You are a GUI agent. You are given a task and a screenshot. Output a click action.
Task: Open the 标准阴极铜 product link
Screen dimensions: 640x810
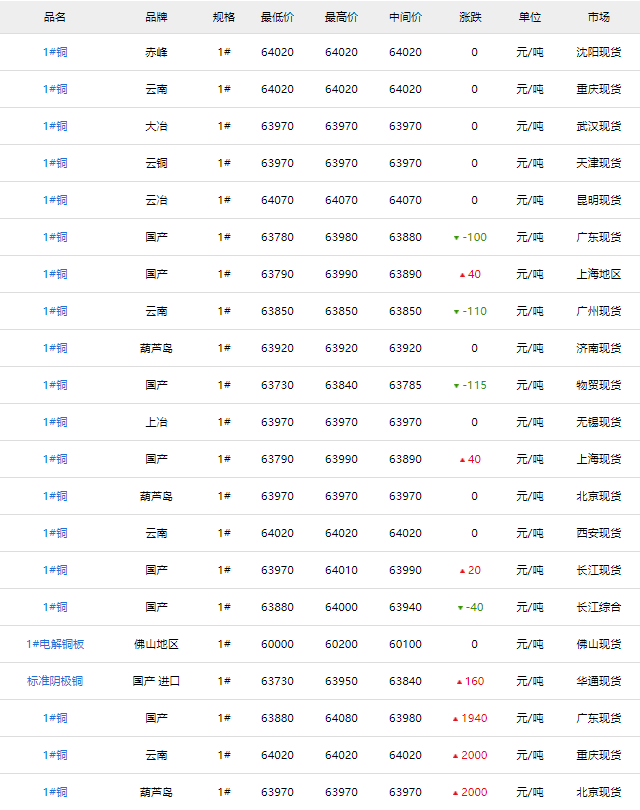[x=55, y=681]
